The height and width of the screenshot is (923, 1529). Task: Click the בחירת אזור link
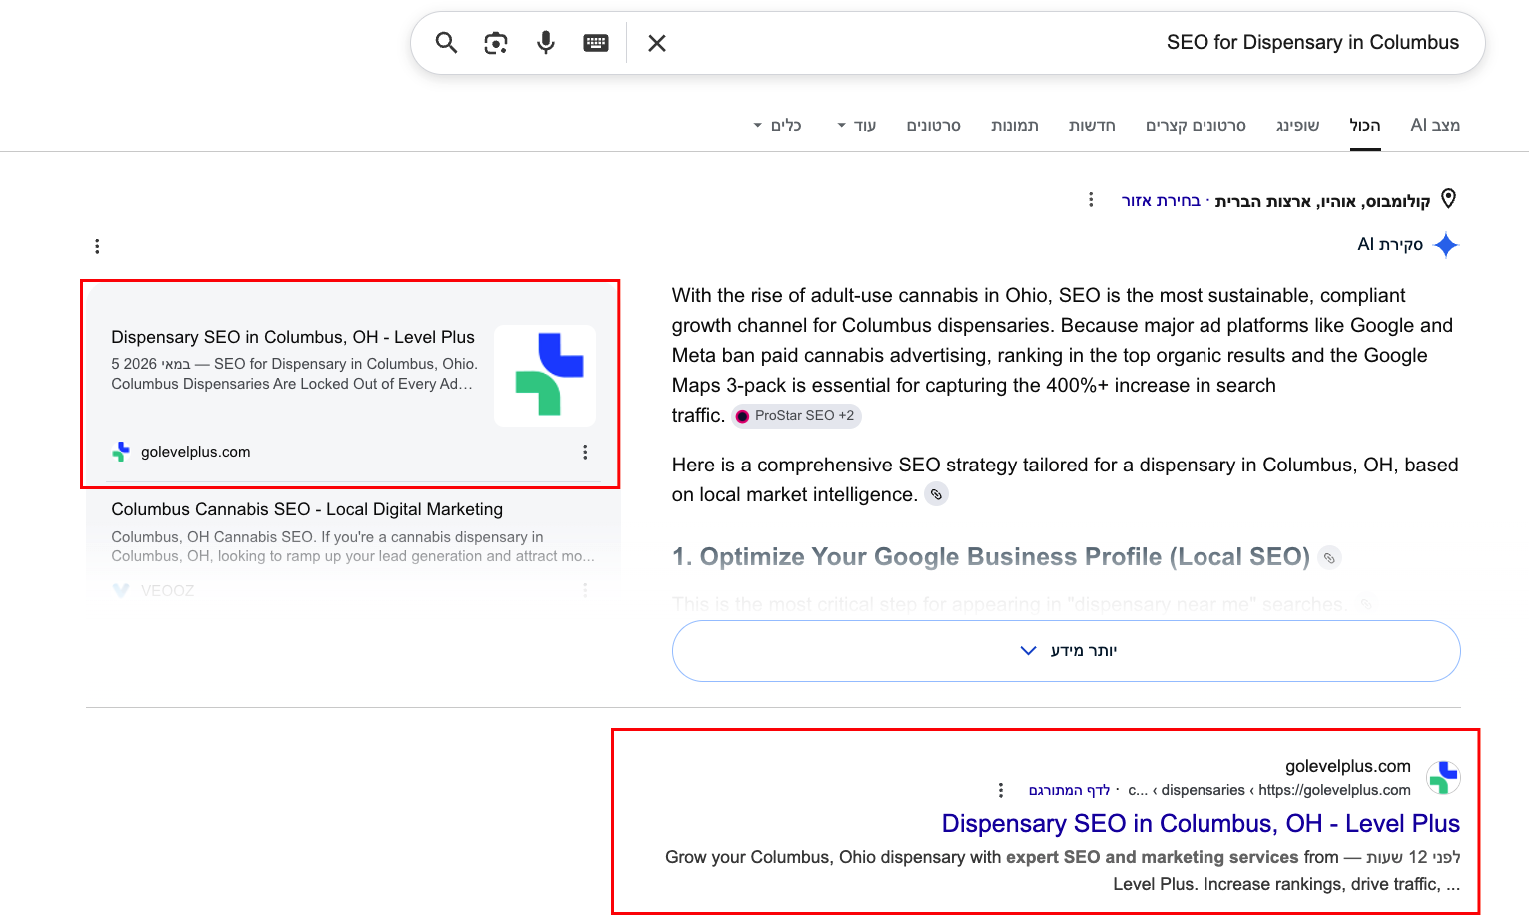(x=1161, y=201)
